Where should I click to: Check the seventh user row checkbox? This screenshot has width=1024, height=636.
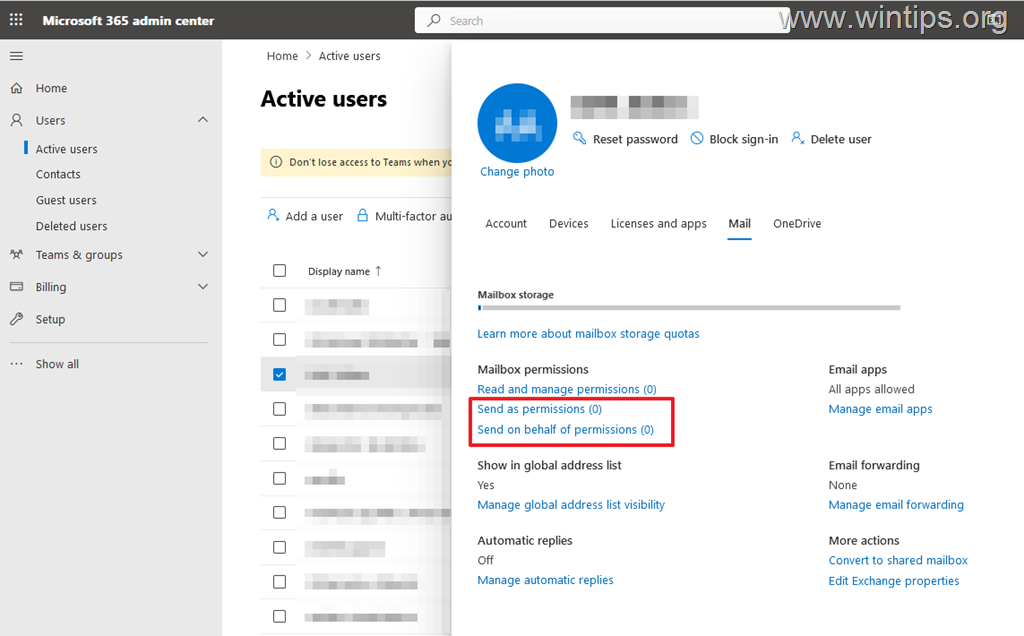coord(280,513)
